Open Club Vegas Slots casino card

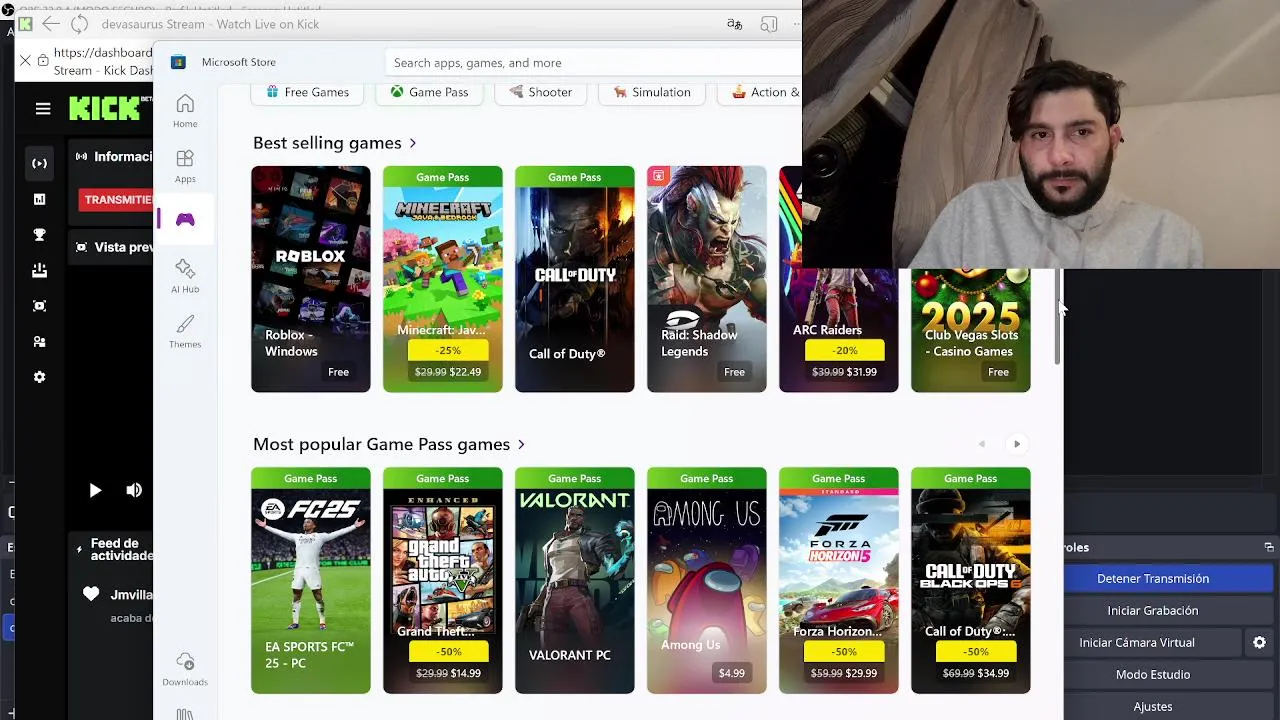[x=971, y=330]
